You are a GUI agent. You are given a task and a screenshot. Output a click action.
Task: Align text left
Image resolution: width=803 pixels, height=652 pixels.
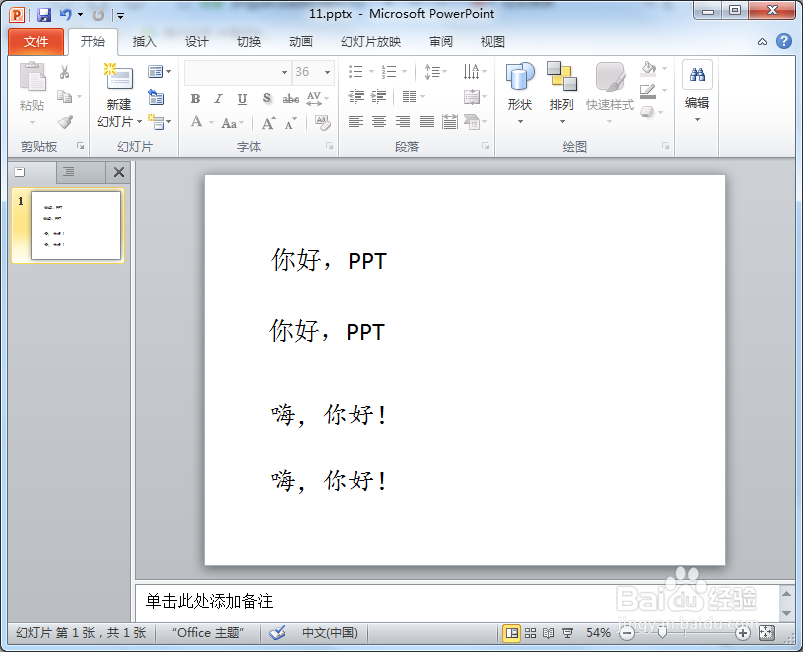tap(355, 121)
